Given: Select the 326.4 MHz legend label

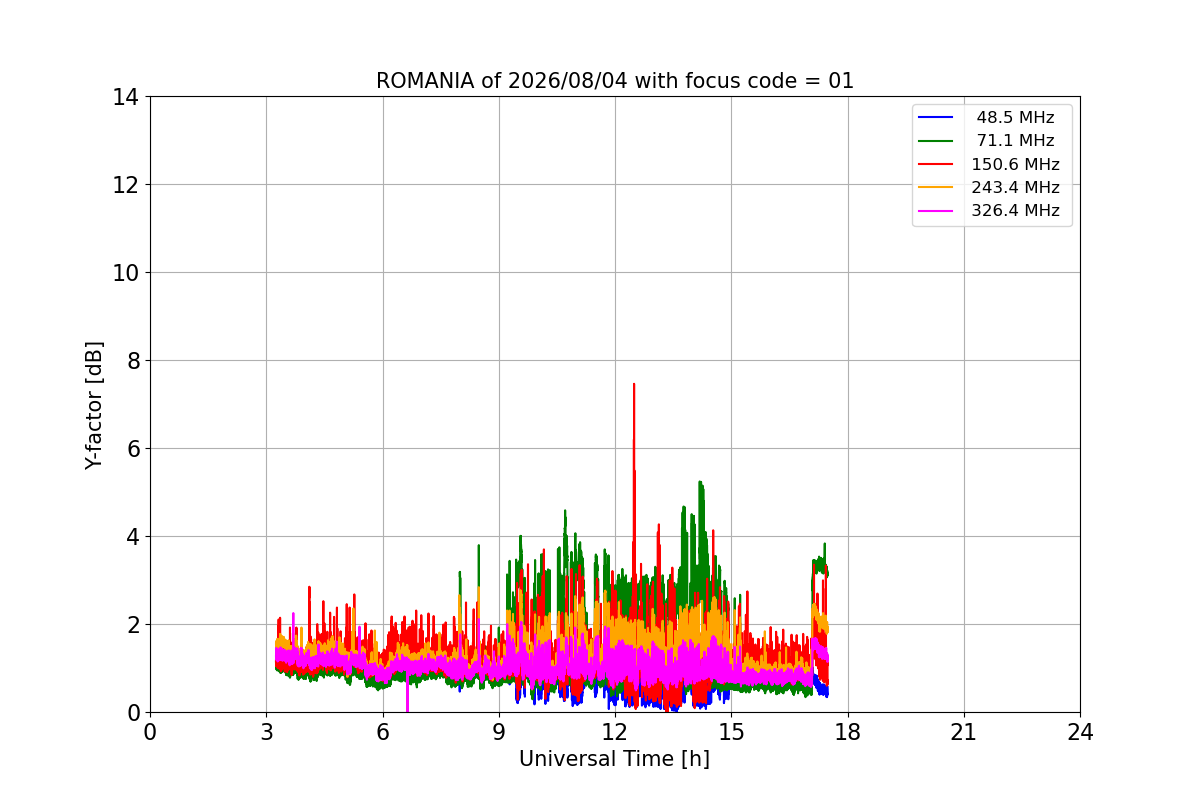Looking at the screenshot, I should pos(1015,211).
